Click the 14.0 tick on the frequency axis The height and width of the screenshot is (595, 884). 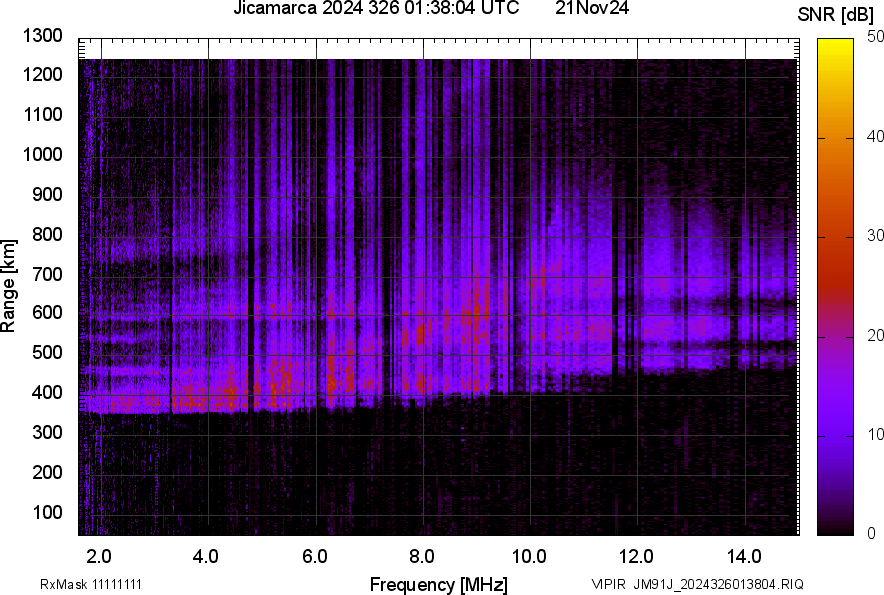click(x=744, y=556)
